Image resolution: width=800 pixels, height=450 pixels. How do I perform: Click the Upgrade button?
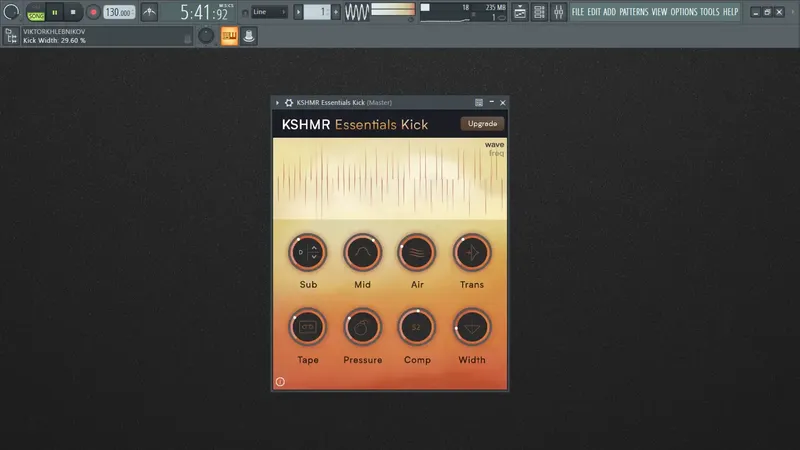click(482, 123)
